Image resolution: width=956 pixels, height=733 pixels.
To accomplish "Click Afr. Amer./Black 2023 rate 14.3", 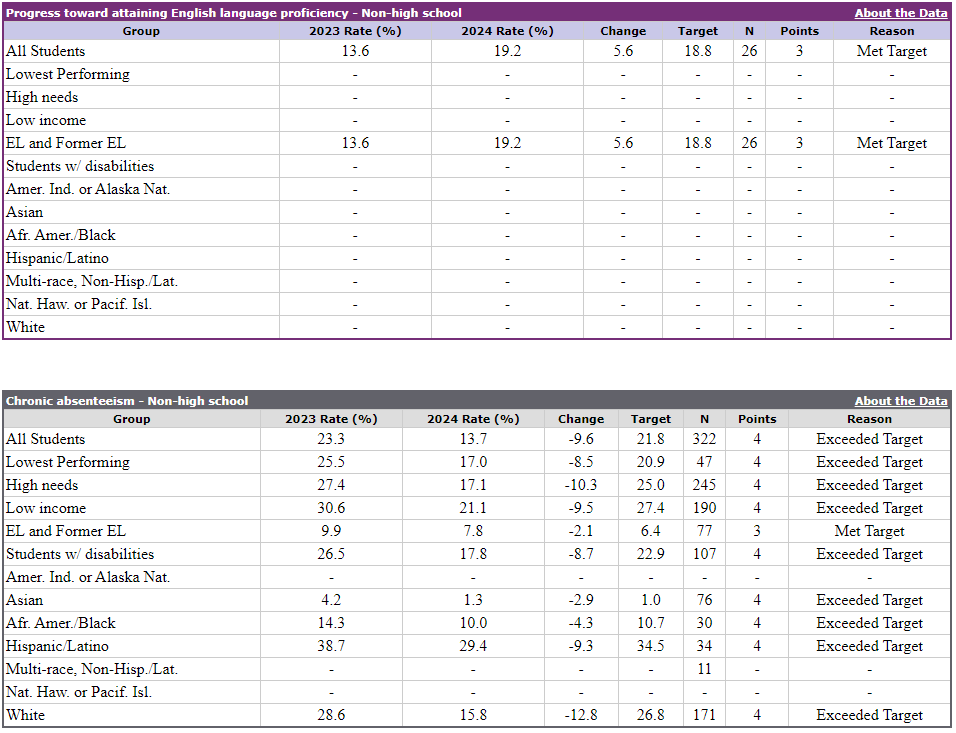I will (x=331, y=623).
